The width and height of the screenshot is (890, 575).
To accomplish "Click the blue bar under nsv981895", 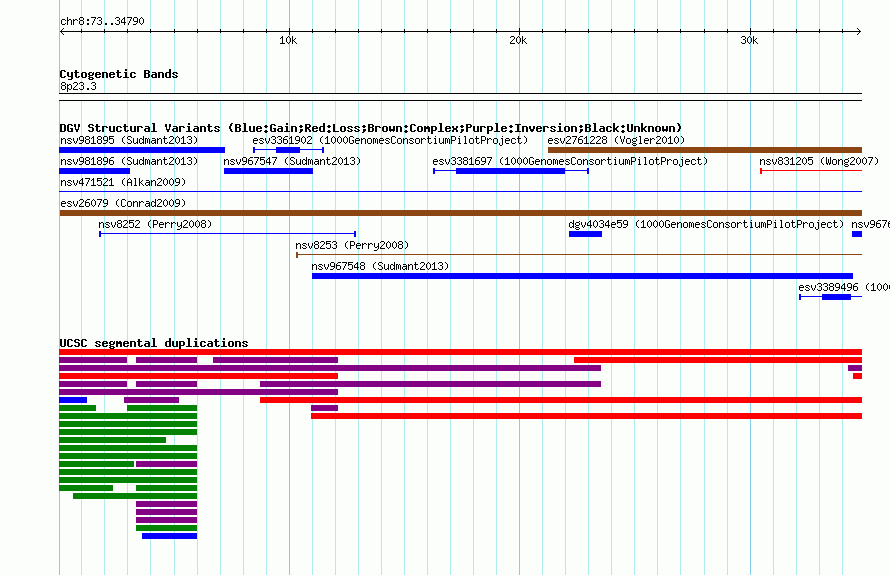I will (x=142, y=150).
